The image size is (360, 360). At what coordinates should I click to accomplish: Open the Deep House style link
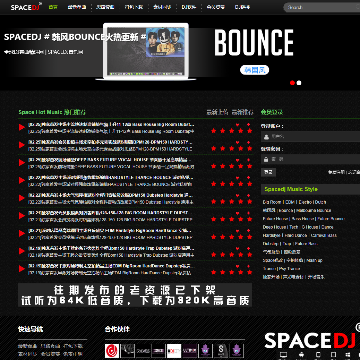pos(275,227)
